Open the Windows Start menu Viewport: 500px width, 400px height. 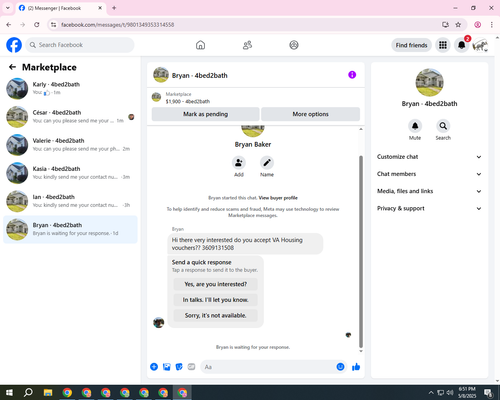click(x=9, y=393)
